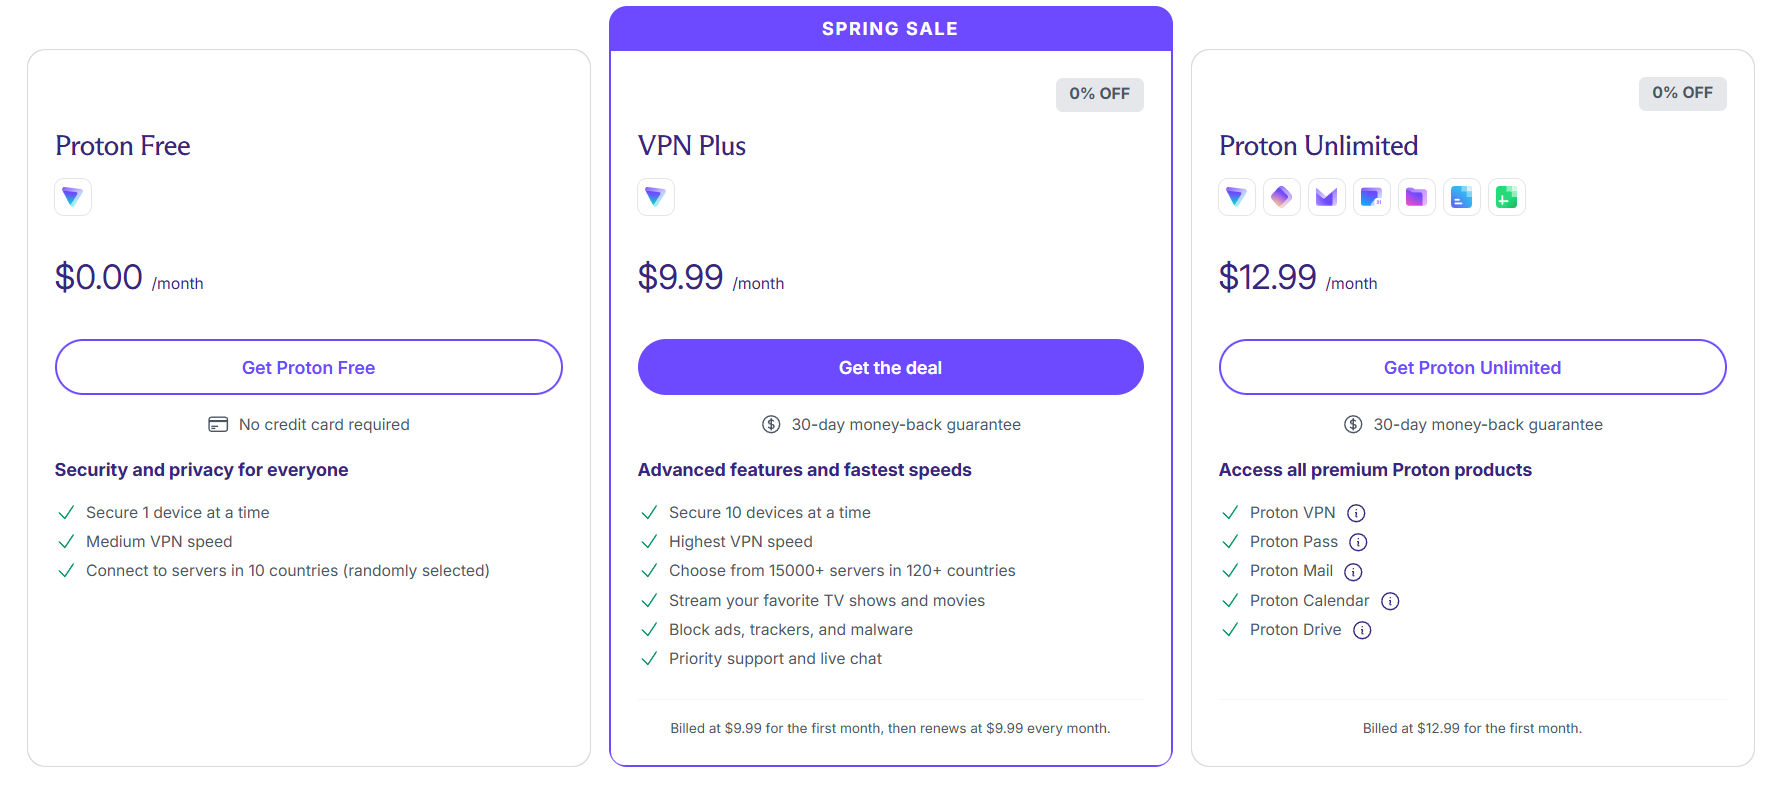
Task: Click the 0% OFF badge on VPN Plus
Action: tap(1100, 94)
